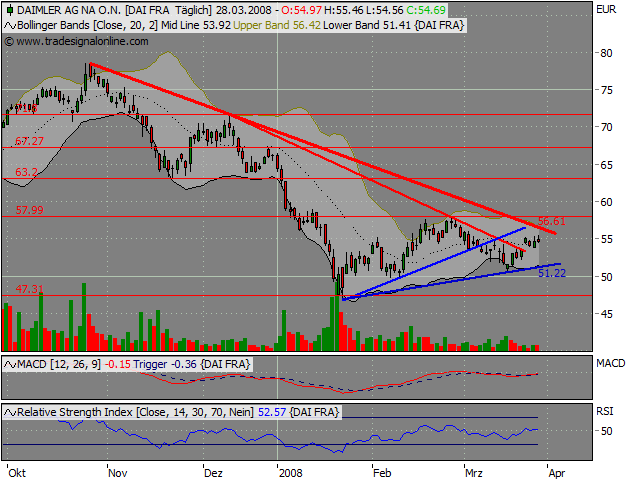The image size is (640, 480).
Task: Click the 2008 marker on the time axis
Action: (x=291, y=469)
